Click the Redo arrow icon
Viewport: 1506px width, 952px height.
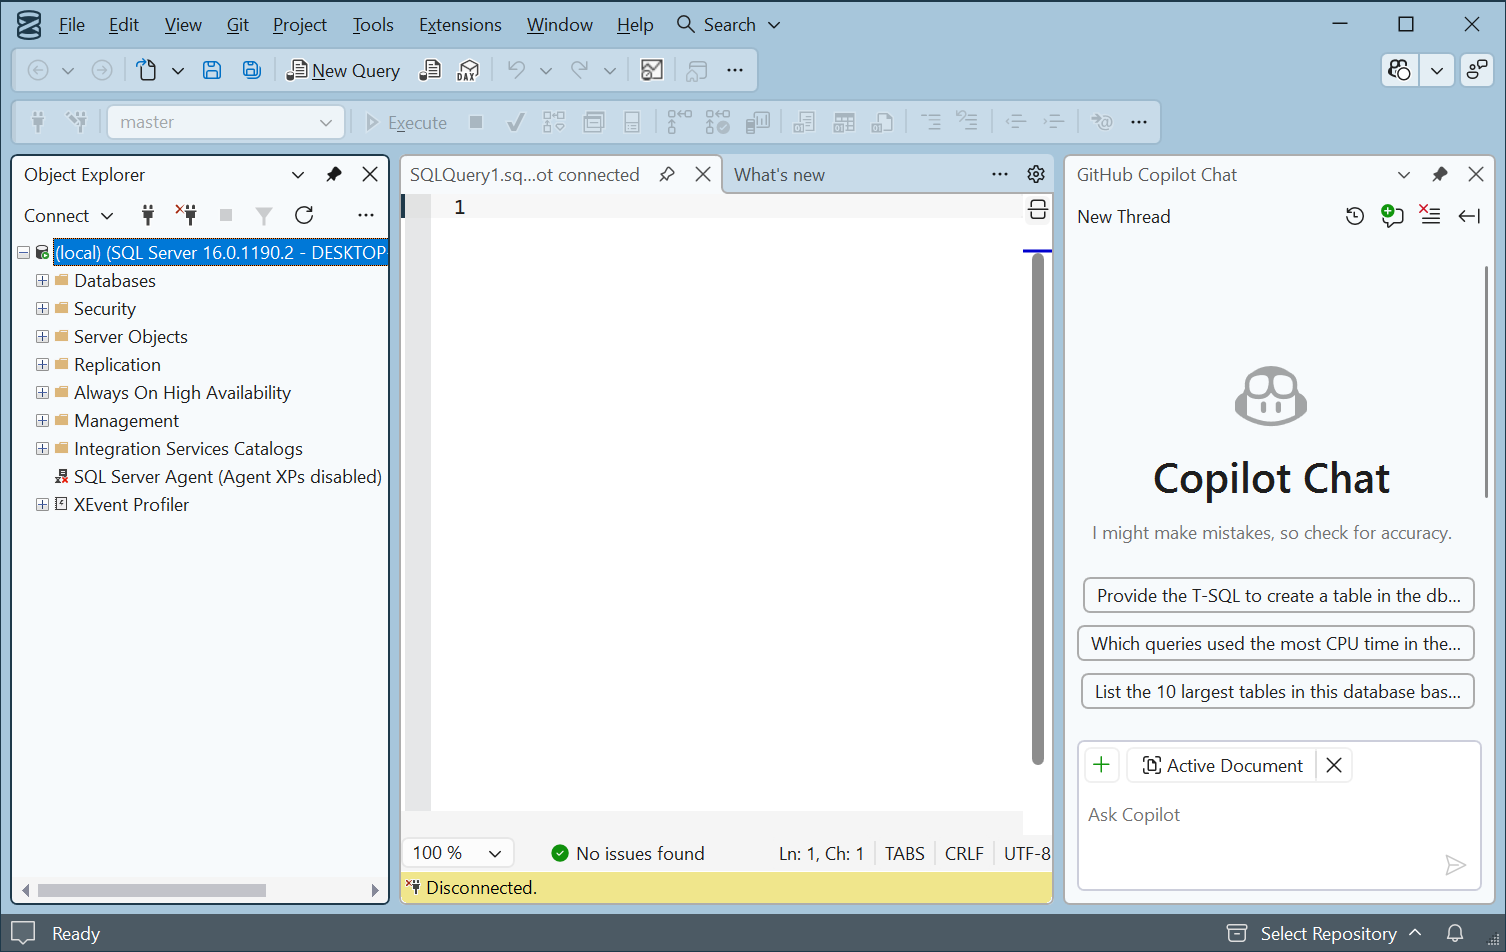(x=580, y=70)
